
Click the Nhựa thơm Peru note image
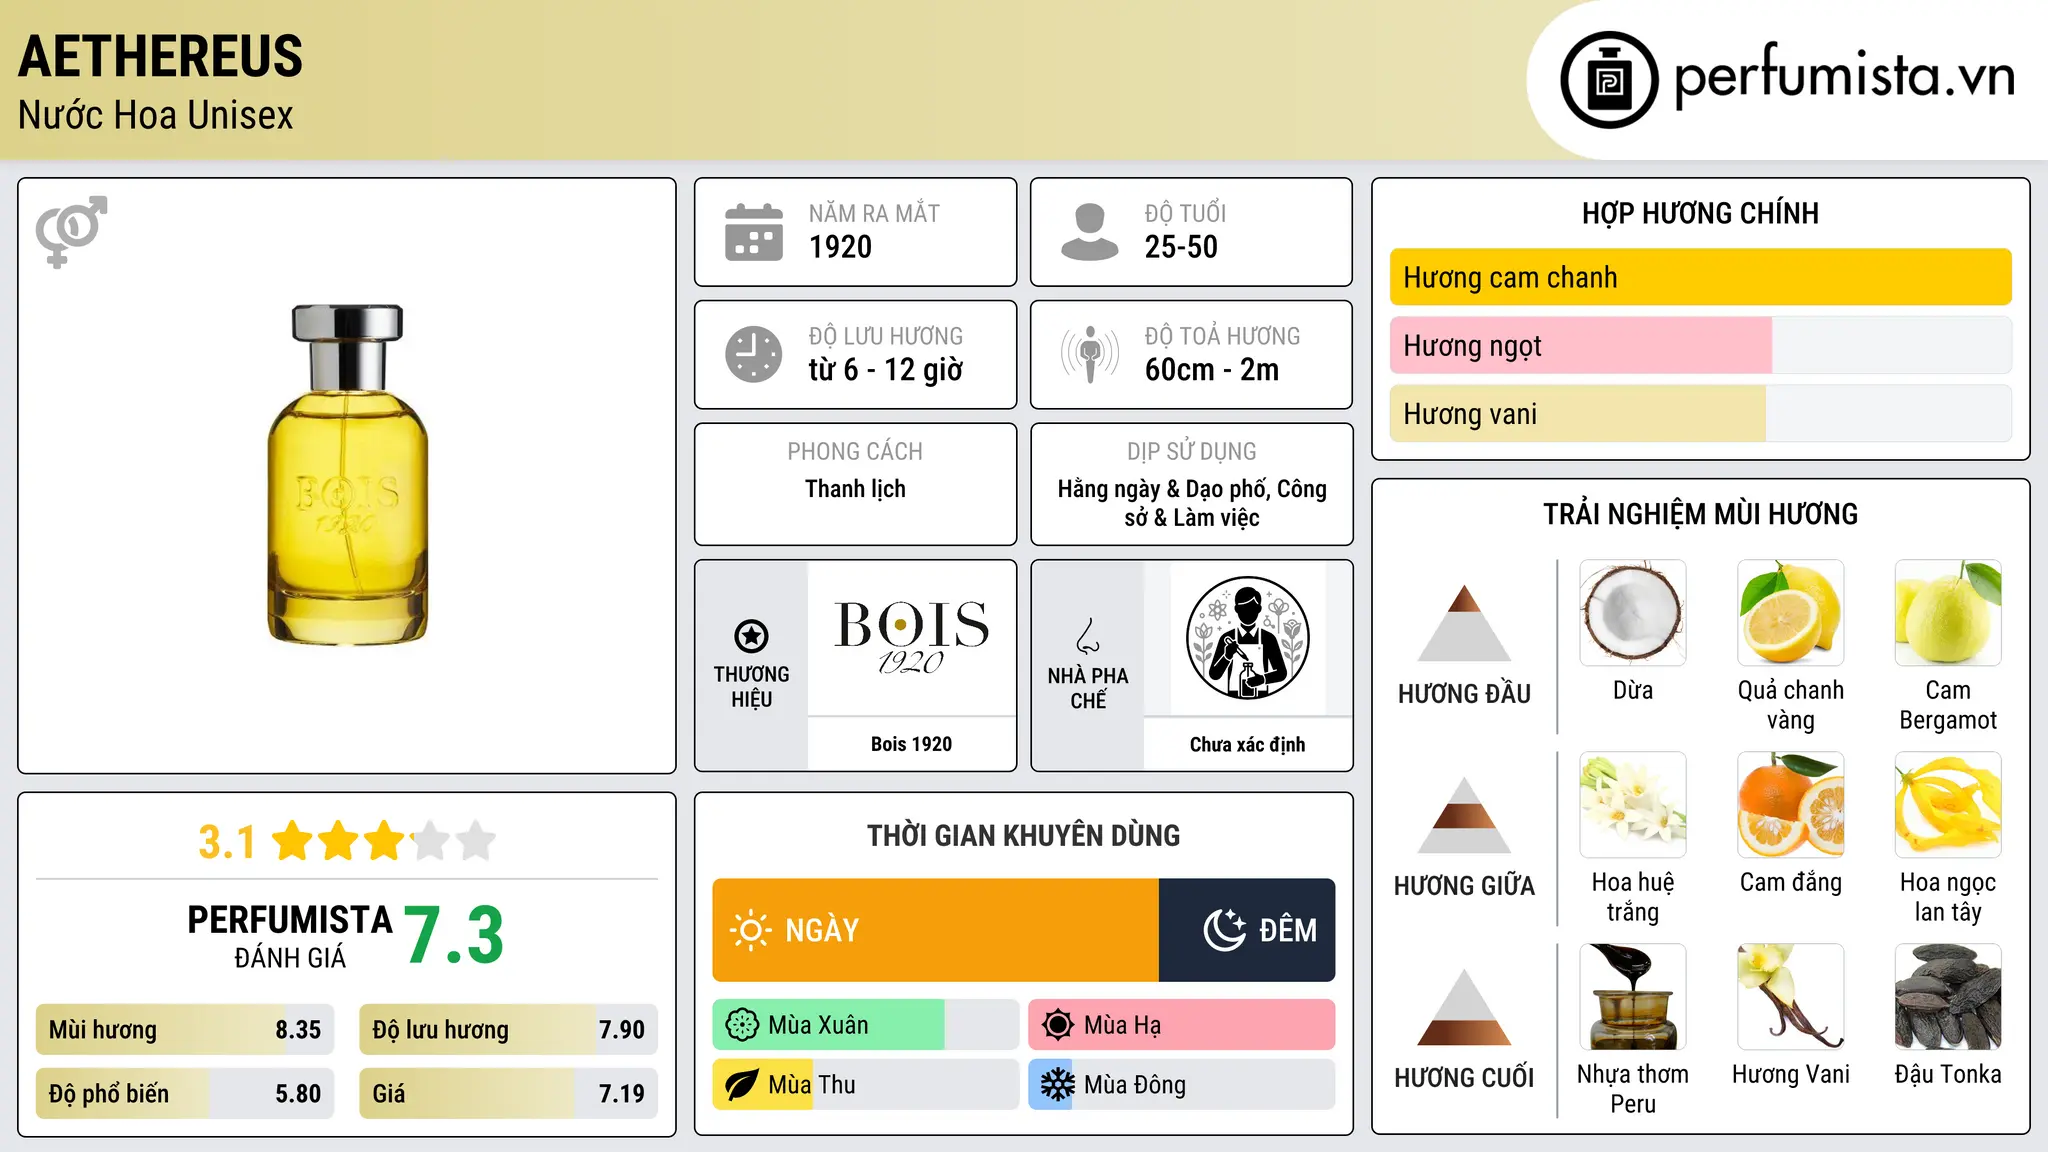[1633, 997]
